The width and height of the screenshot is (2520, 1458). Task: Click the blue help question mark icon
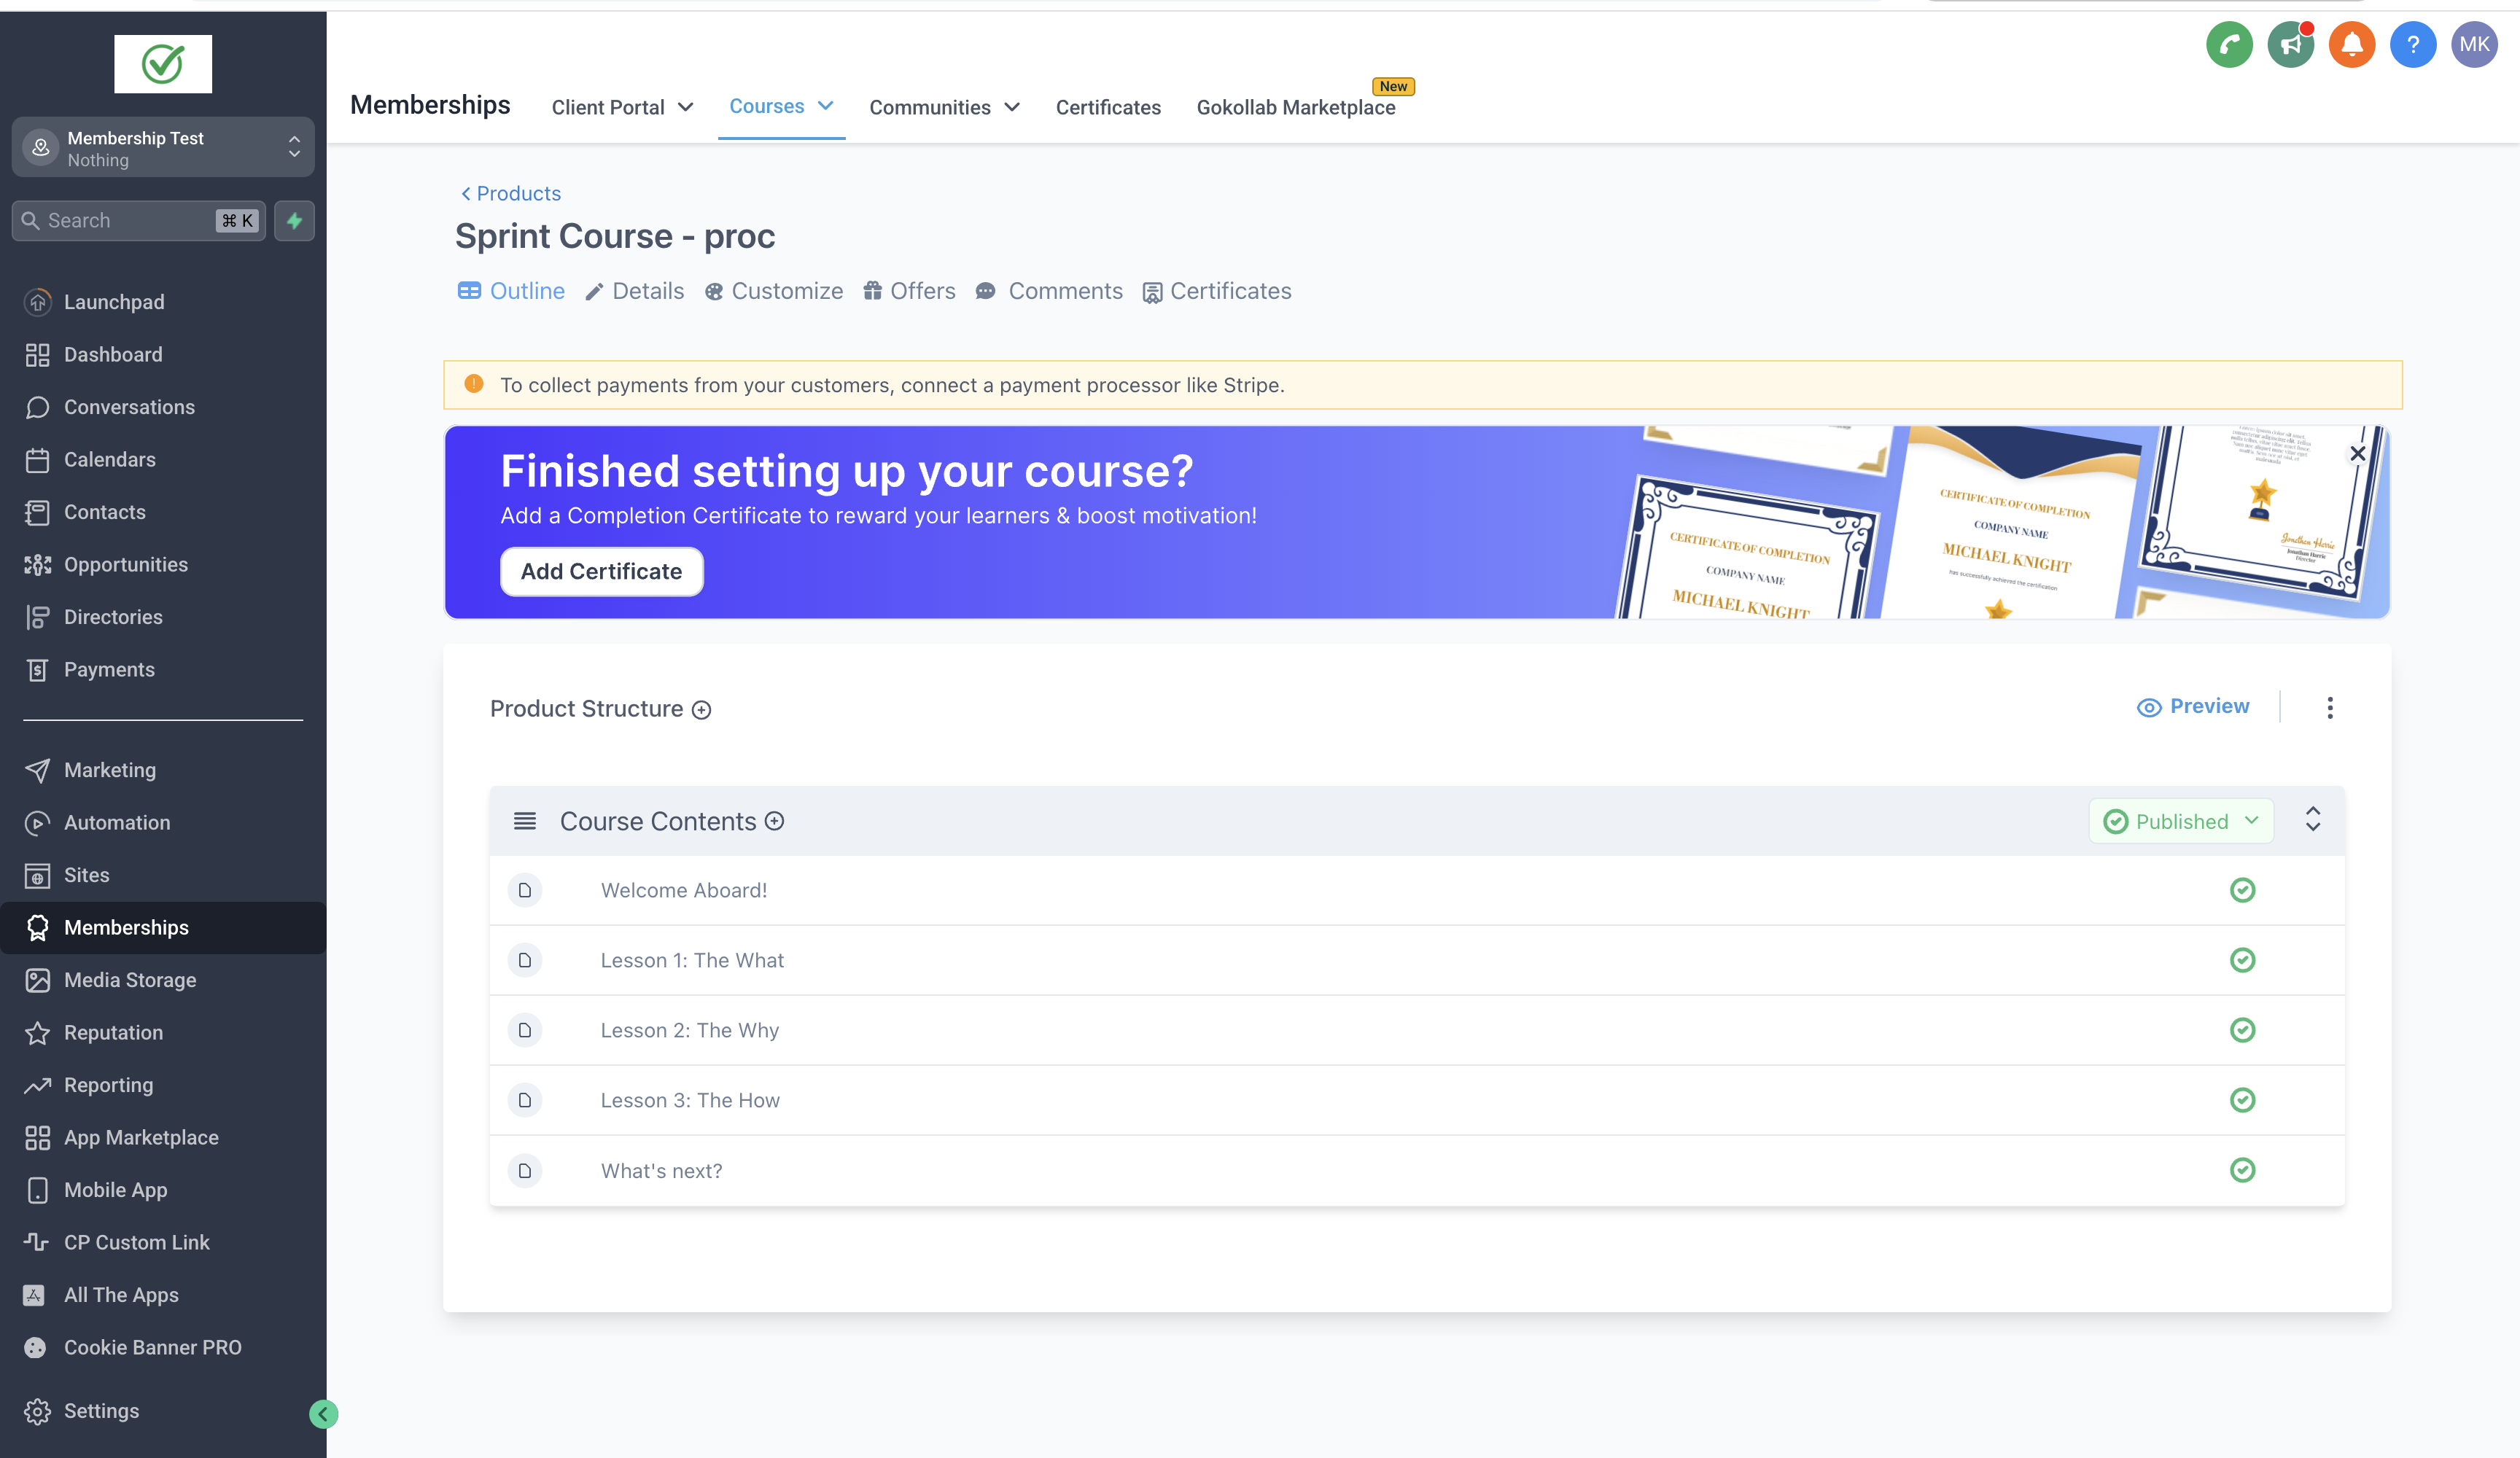[2412, 45]
